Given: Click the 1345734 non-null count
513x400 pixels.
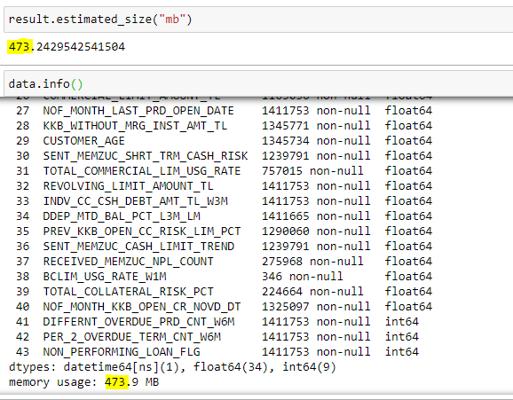Looking at the screenshot, I should [316, 141].
